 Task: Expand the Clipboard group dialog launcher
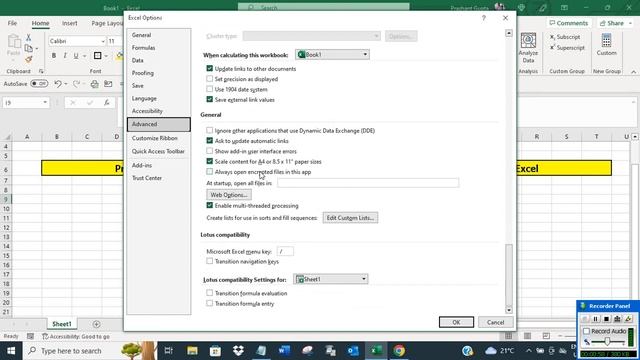pos(41,71)
